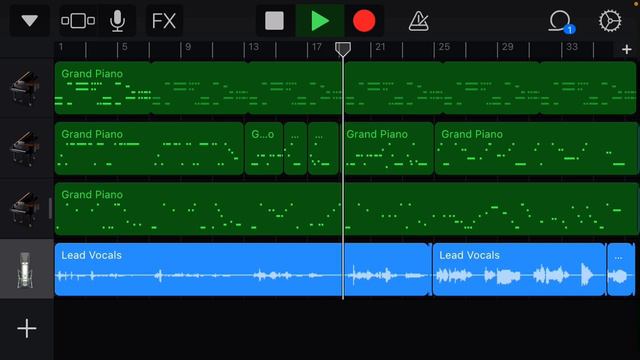The width and height of the screenshot is (640, 360).
Task: Switch to instrument view with tracks view button
Action: pos(78,20)
